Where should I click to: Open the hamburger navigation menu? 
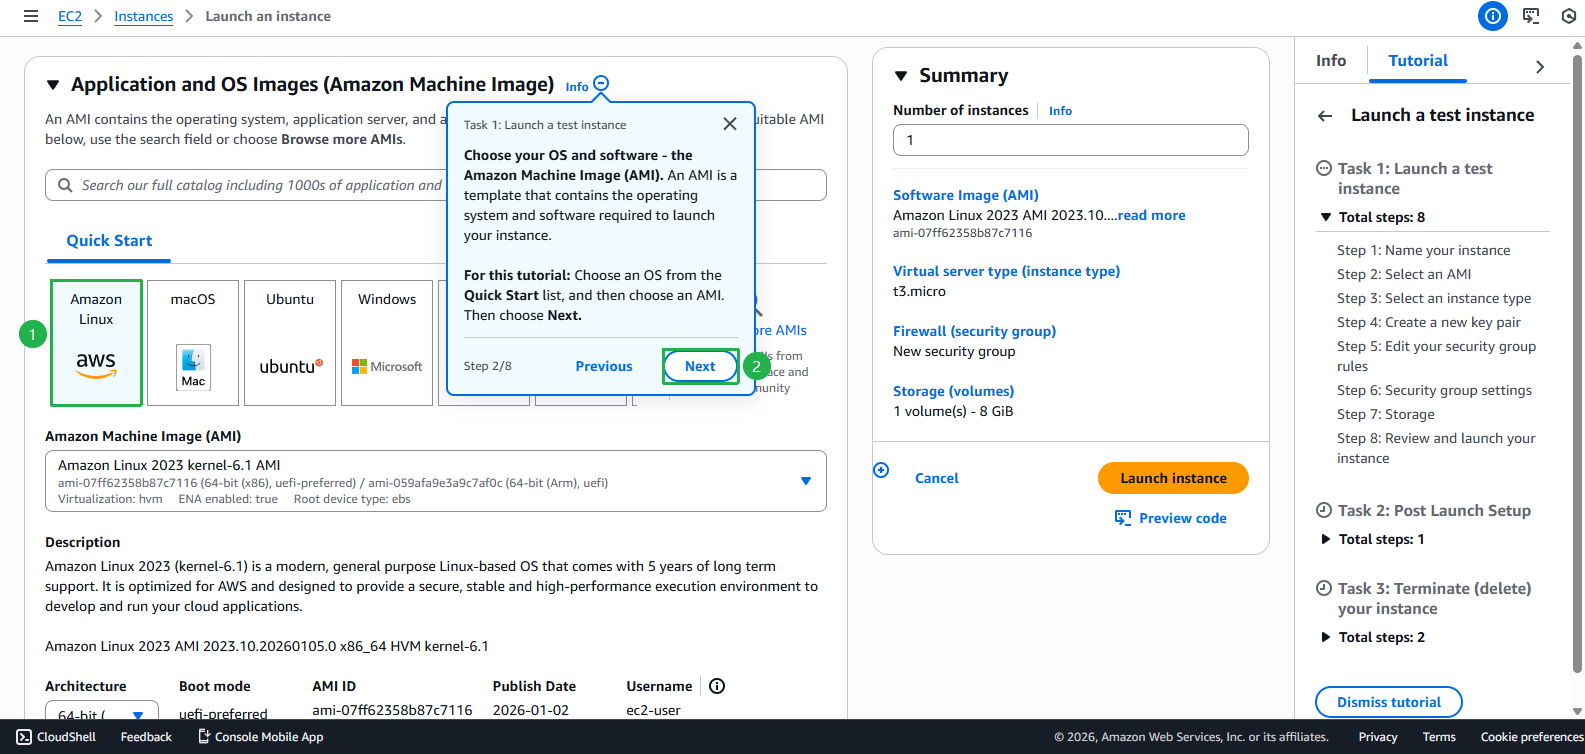pyautogui.click(x=31, y=16)
